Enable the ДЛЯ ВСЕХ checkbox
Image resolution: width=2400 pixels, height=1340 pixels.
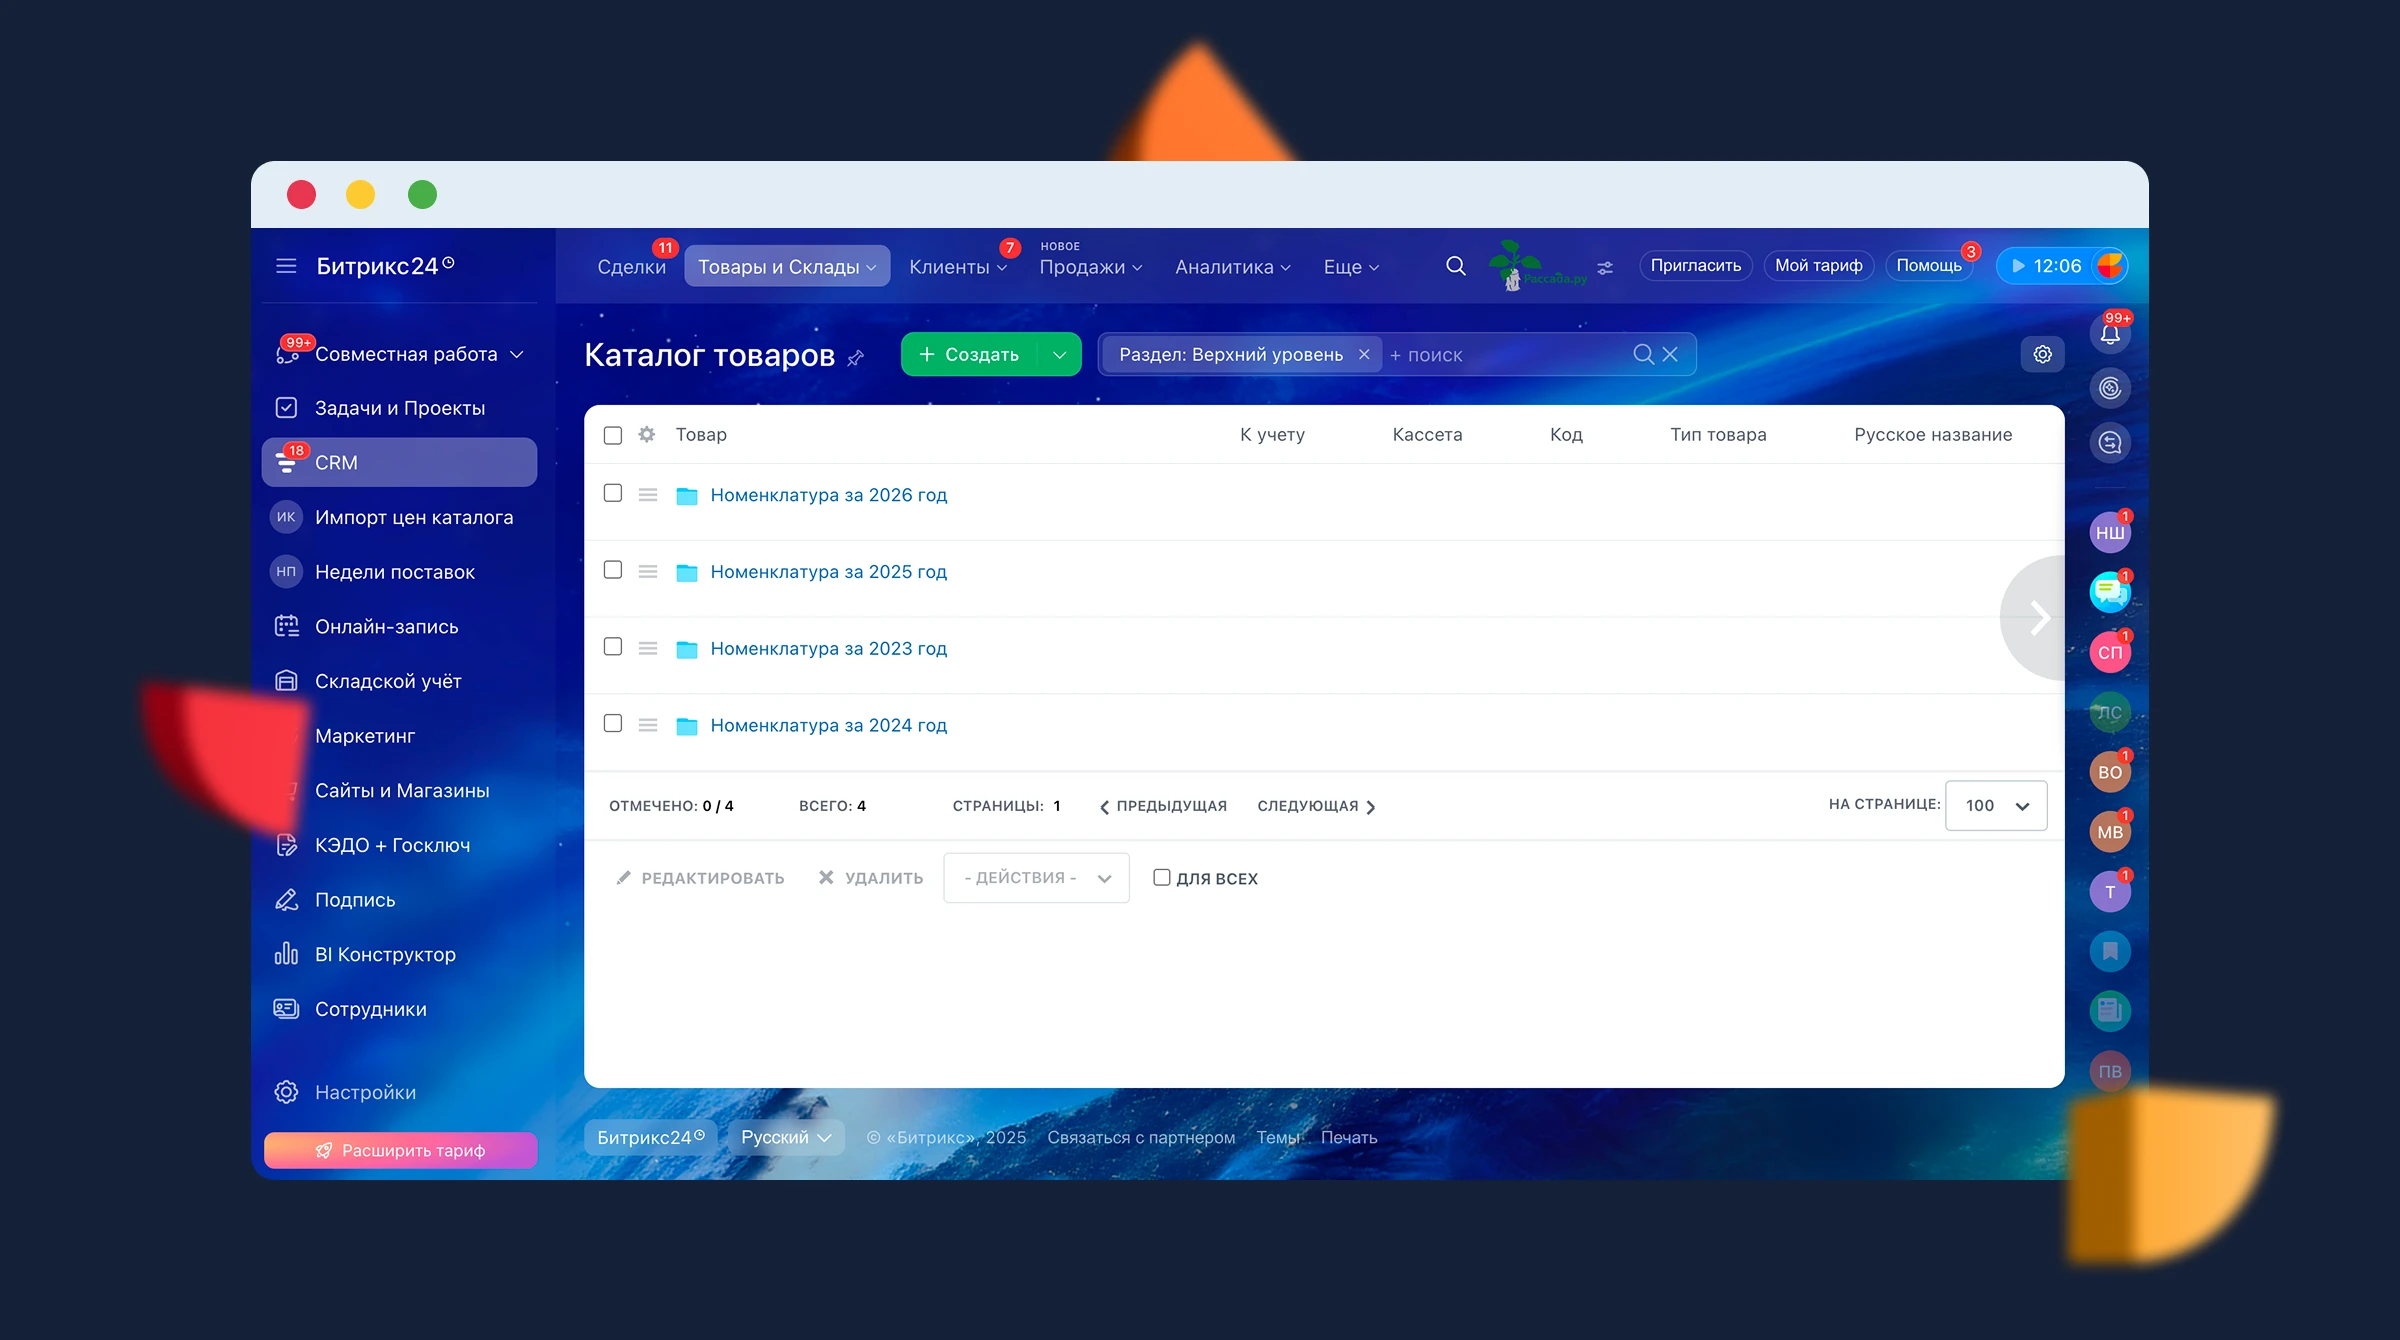[x=1161, y=877]
